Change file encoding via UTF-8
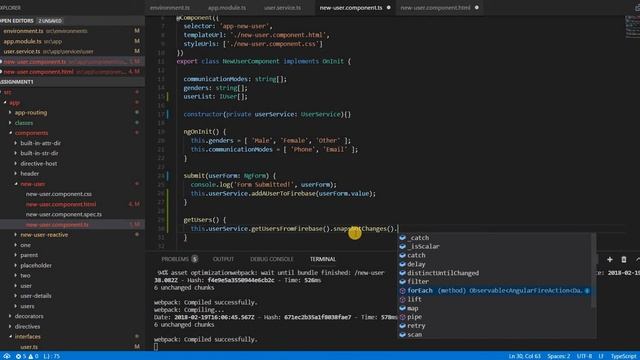Viewport: 640px width, 360px height. click(x=584, y=356)
